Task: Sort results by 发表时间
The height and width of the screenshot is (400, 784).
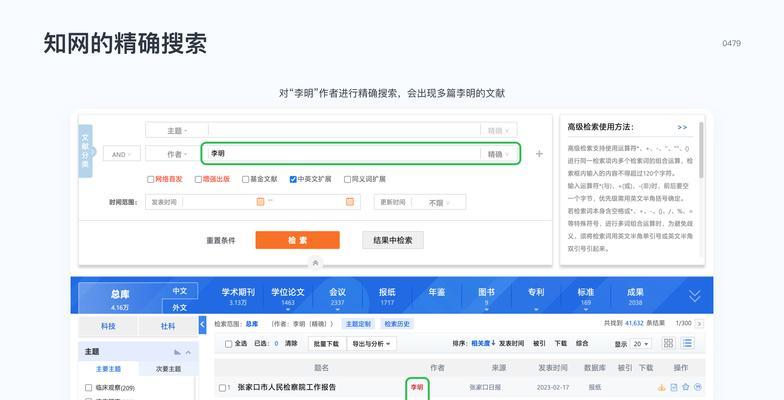Action: click(511, 344)
